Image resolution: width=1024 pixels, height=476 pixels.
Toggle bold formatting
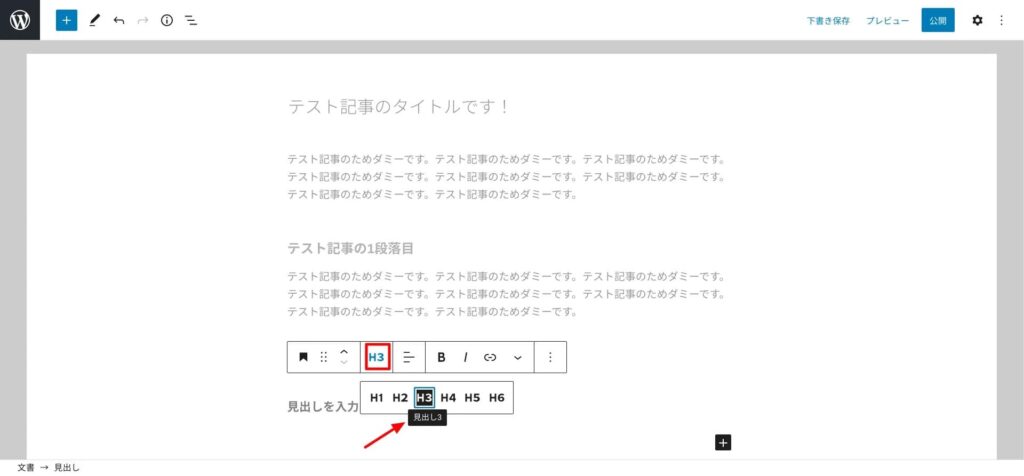[x=441, y=357]
